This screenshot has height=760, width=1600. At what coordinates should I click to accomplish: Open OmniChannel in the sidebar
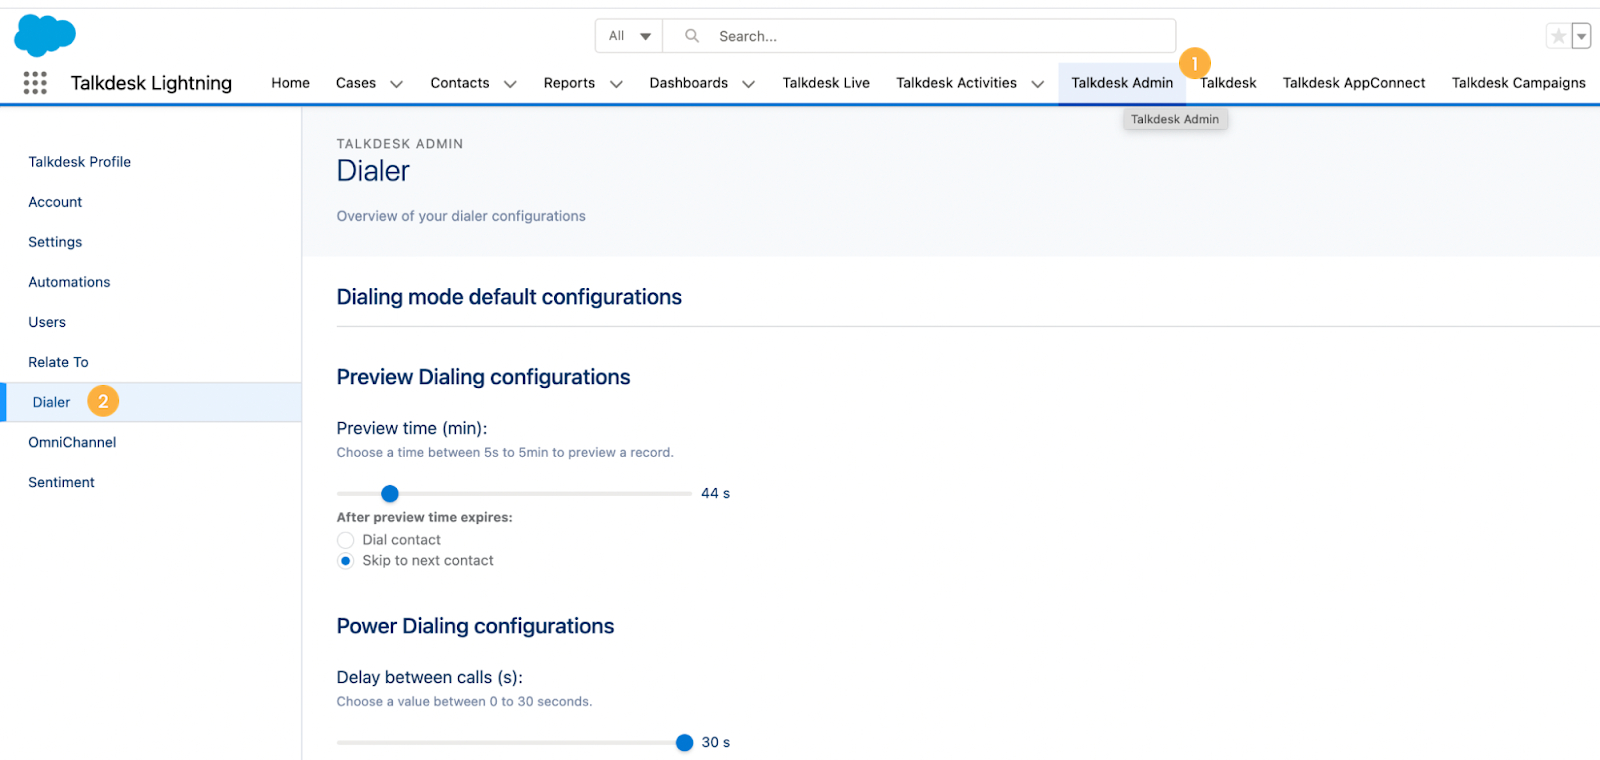[72, 442]
